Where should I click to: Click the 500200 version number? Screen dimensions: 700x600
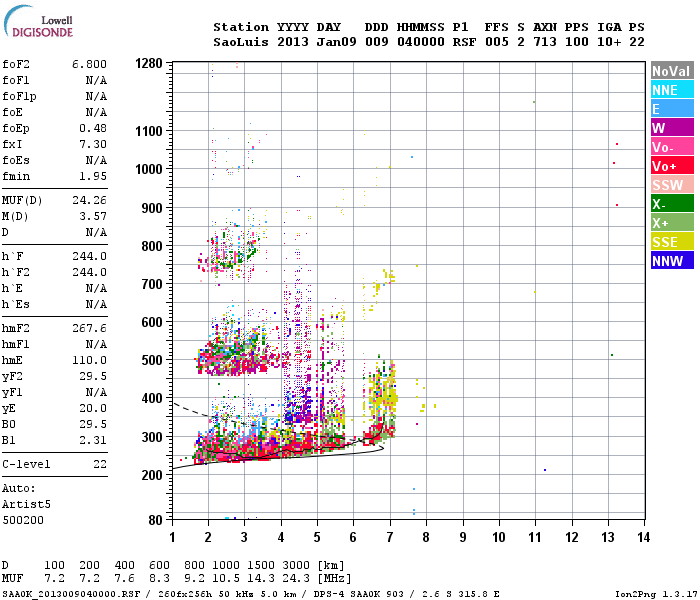23,520
